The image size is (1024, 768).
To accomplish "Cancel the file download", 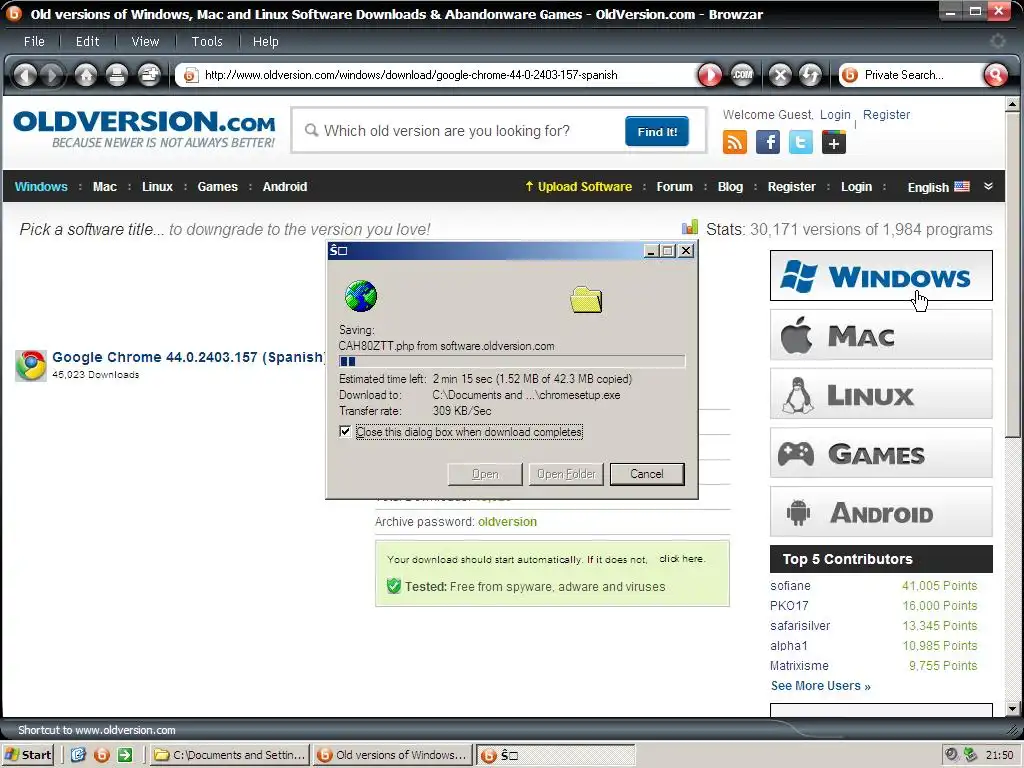I will coord(647,474).
